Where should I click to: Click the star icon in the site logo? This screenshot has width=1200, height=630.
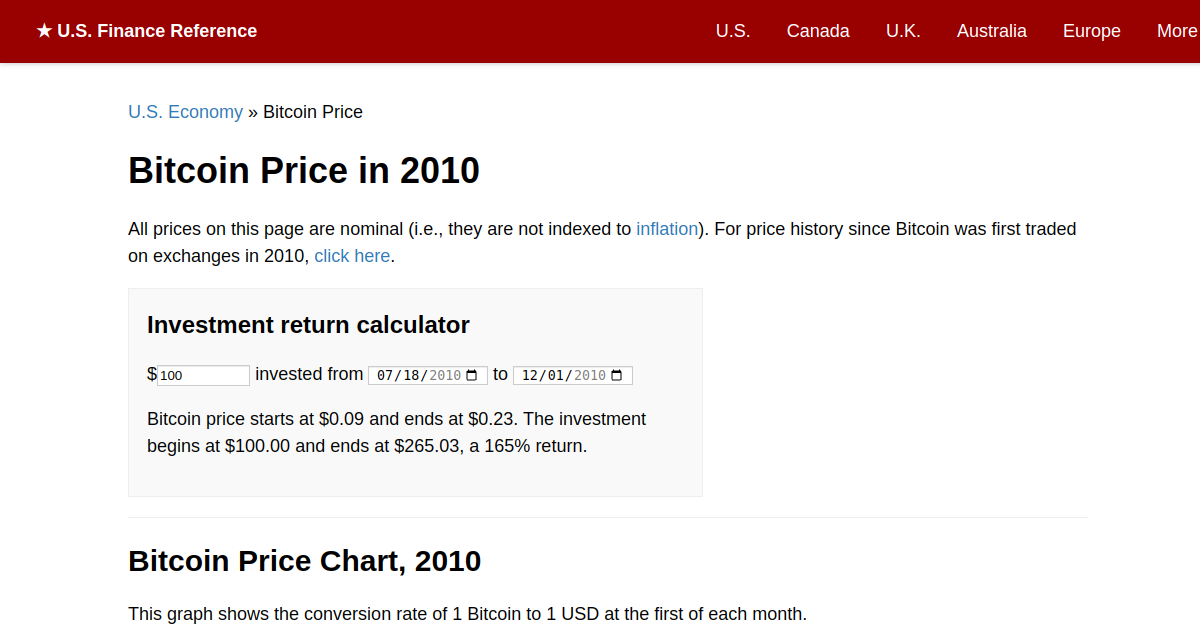point(42,31)
